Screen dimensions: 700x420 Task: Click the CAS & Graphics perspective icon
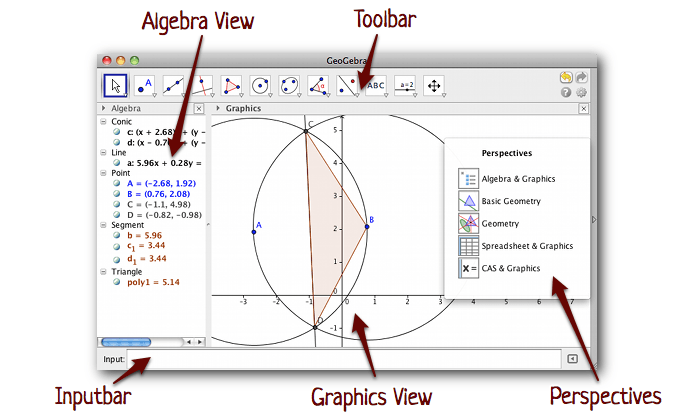point(468,268)
